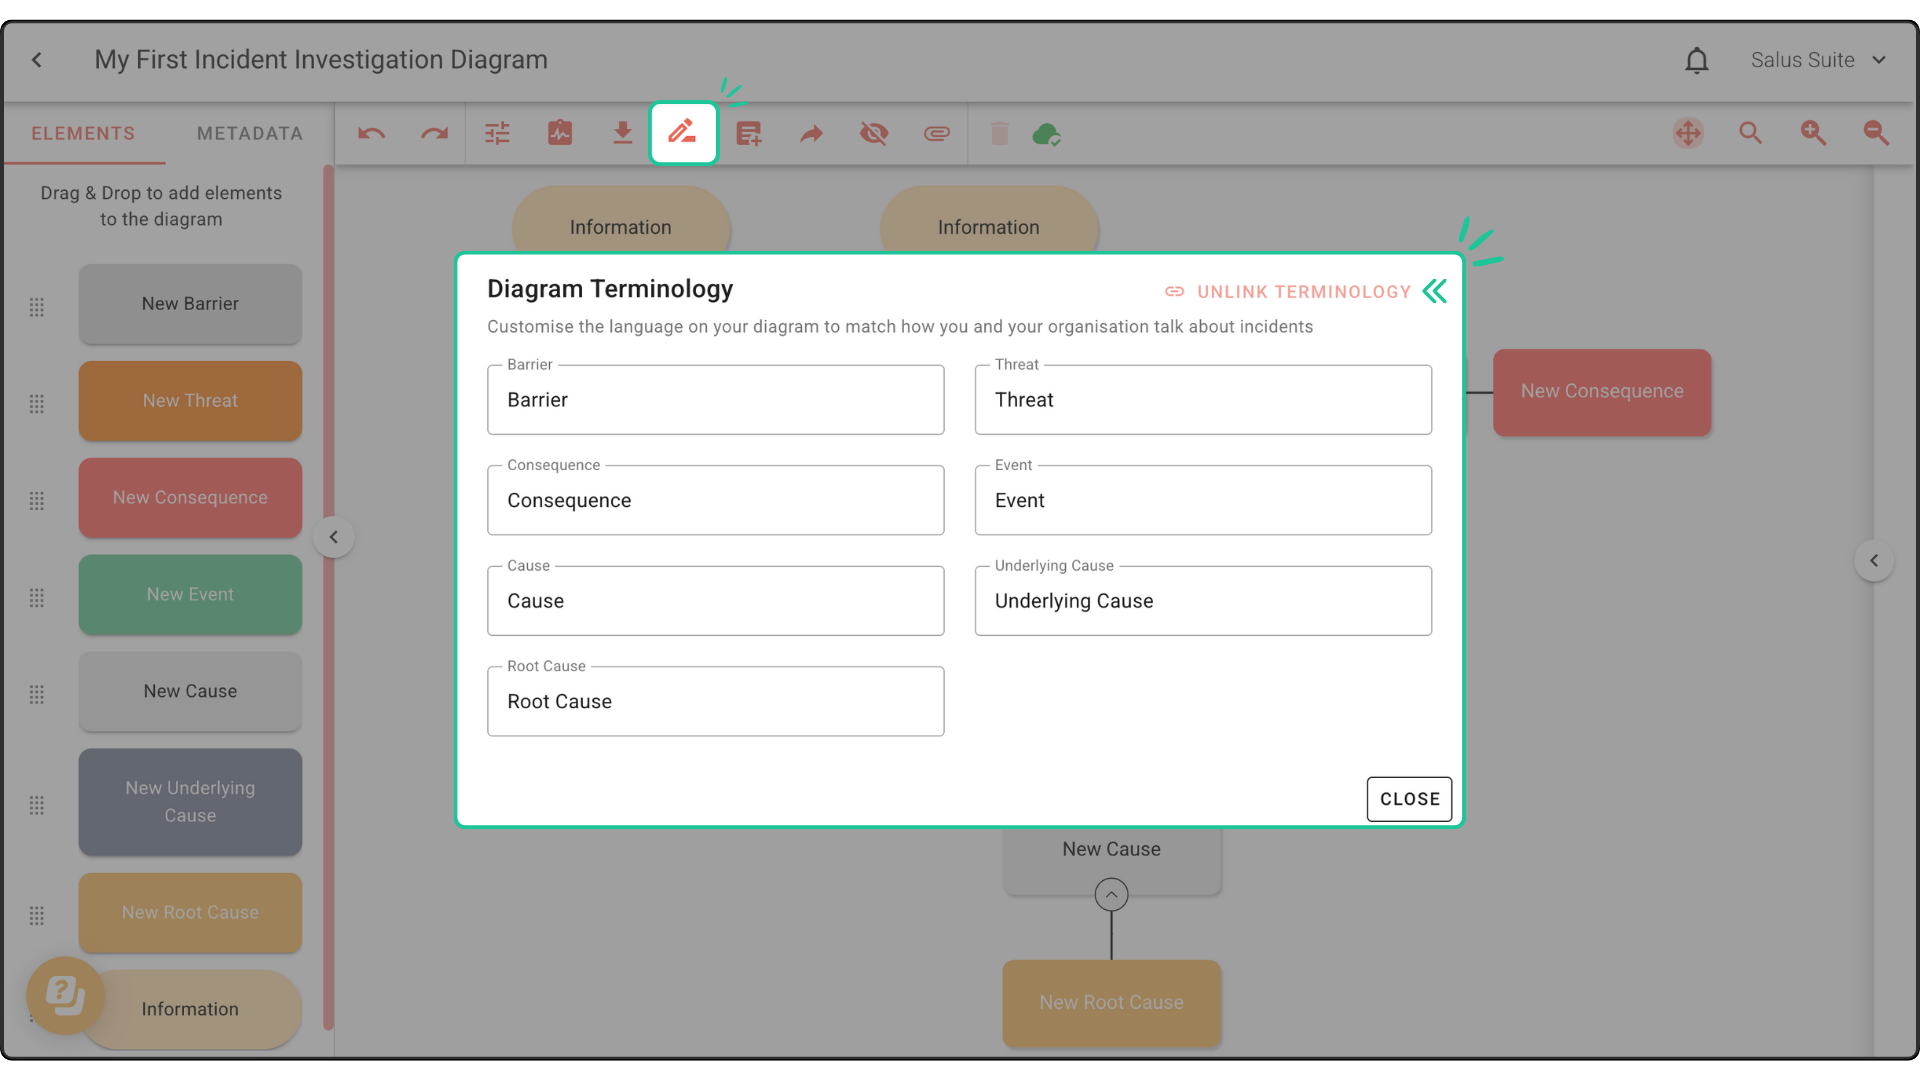1920x1080 pixels.
Task: Click the undo arrow icon
Action: tap(372, 133)
